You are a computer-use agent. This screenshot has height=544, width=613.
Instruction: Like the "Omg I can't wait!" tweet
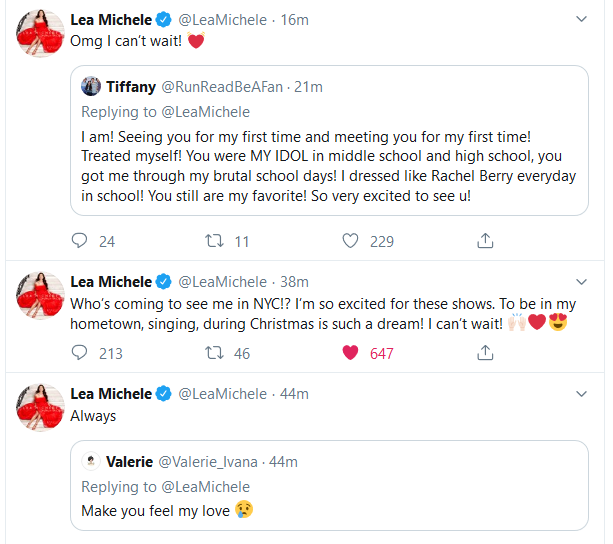pos(350,241)
